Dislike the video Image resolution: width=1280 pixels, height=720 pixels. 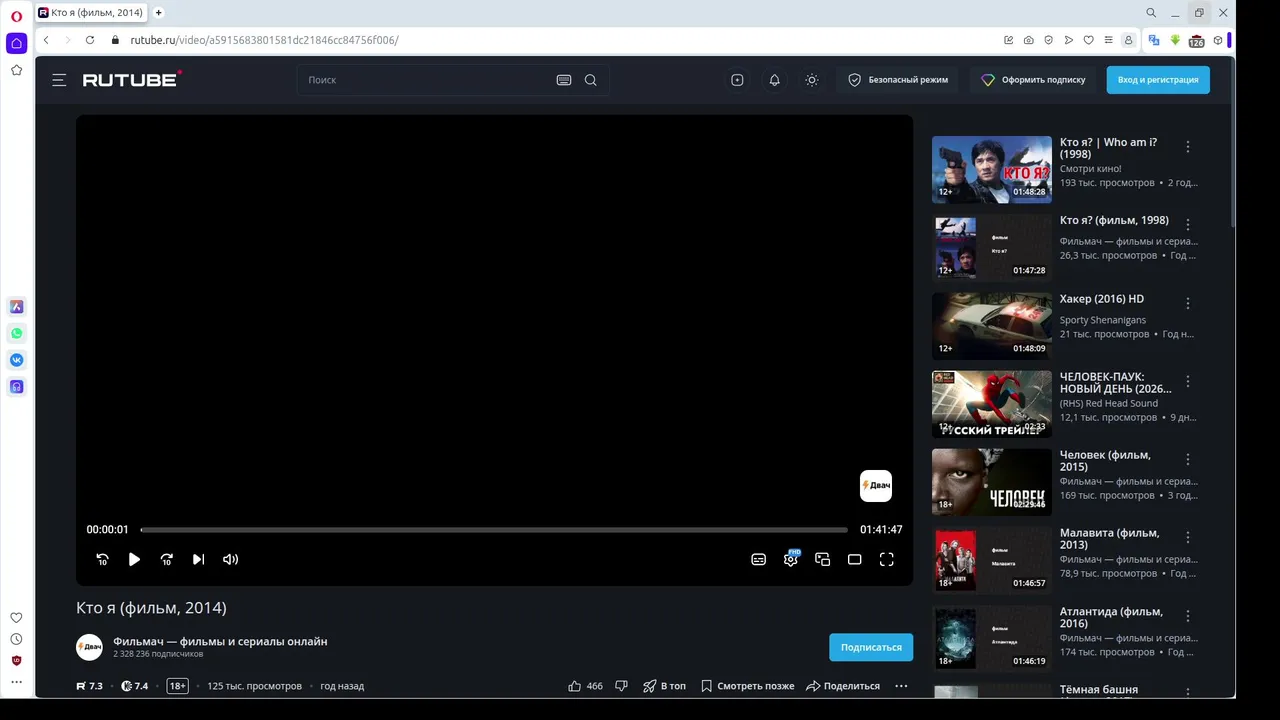[621, 686]
